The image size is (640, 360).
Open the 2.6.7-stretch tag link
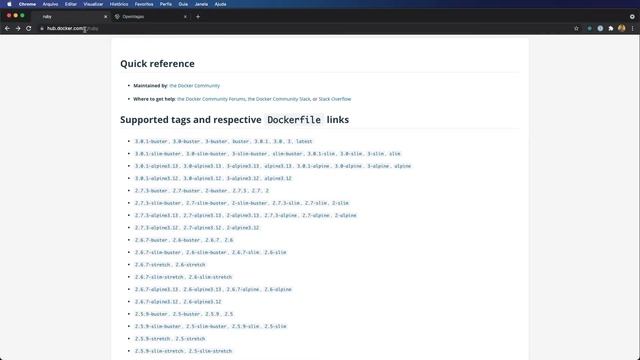[152, 264]
